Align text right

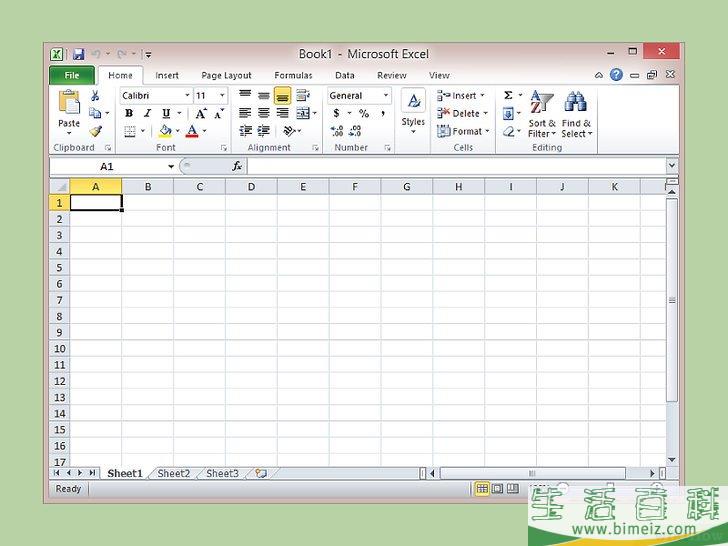pos(282,113)
